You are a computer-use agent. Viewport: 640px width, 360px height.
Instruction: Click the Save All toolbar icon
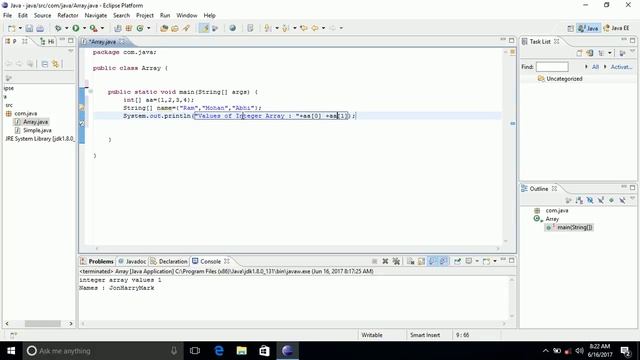[x=40, y=28]
